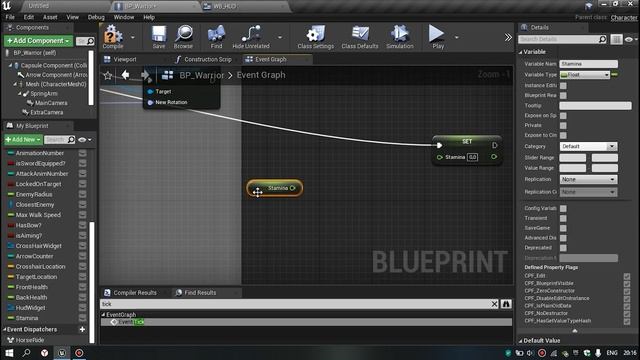Navigate back in graph history
This screenshot has height=360, width=640.
[x=125, y=75]
